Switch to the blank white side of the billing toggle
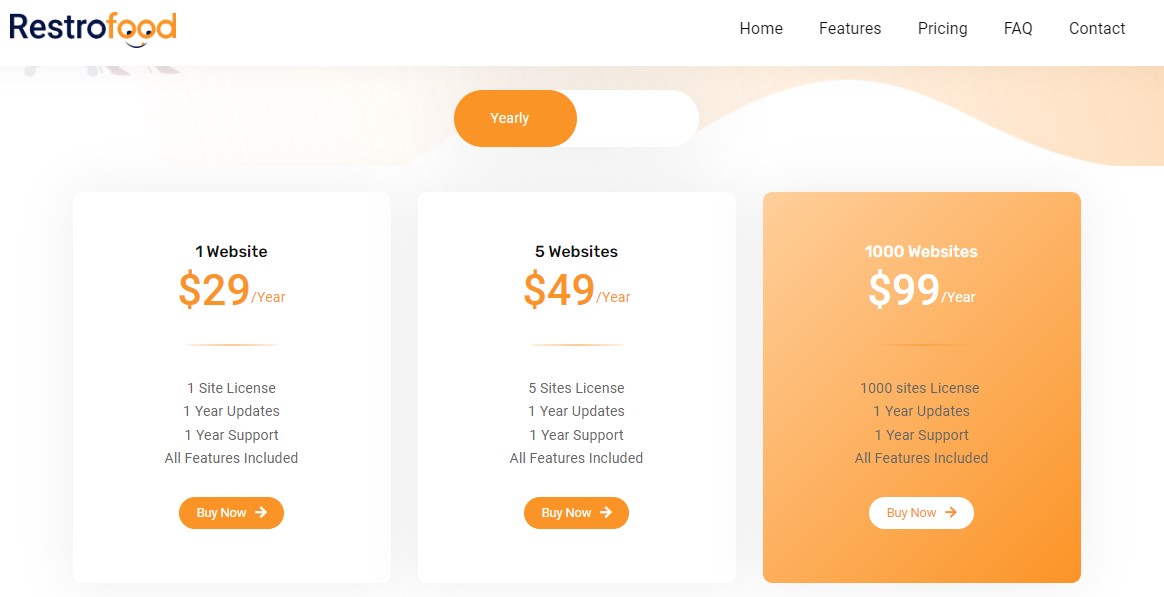Viewport: 1164px width, 597px height. coord(637,118)
